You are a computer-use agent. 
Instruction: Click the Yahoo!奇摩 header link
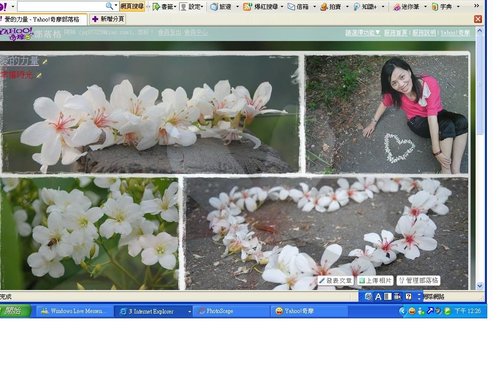pos(455,33)
